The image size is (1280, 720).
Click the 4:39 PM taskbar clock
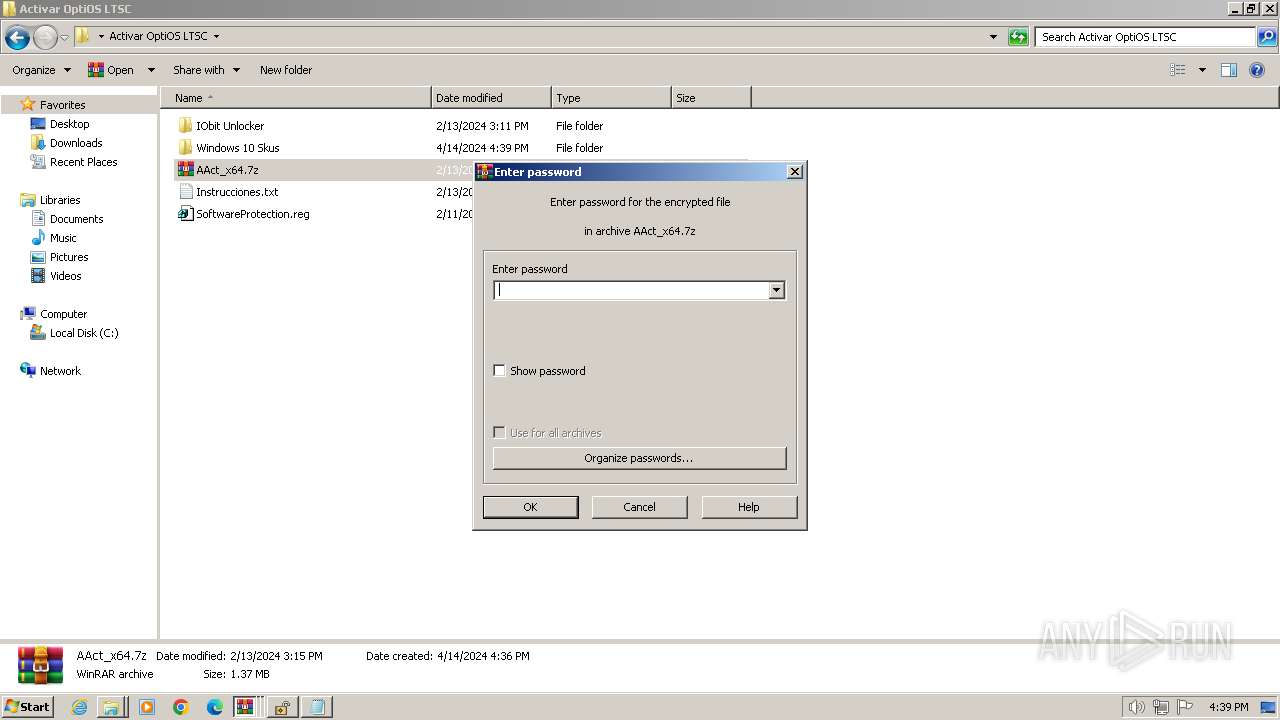pyautogui.click(x=1228, y=707)
